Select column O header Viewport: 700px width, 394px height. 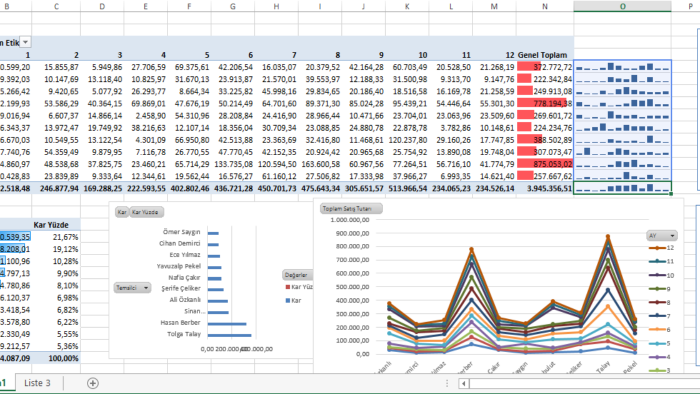[x=622, y=6]
